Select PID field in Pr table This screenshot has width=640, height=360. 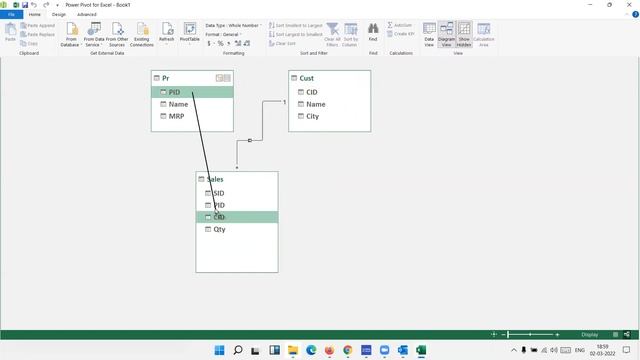pyautogui.click(x=192, y=92)
